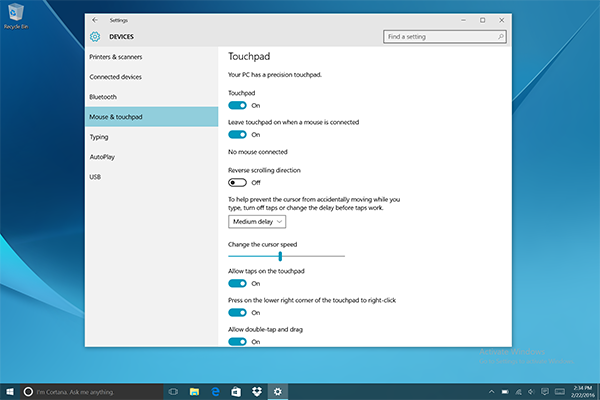
Task: Click the 'No mouse connected' status text
Action: coord(258,152)
